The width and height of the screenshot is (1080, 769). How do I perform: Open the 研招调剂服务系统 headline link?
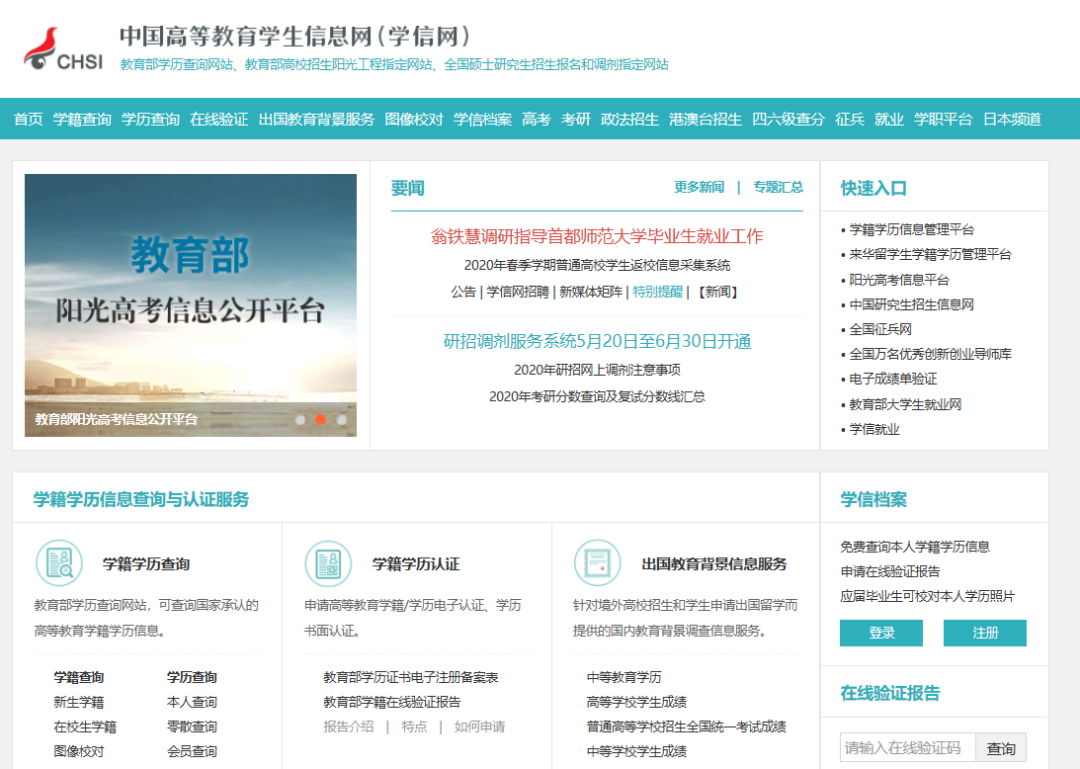point(597,341)
